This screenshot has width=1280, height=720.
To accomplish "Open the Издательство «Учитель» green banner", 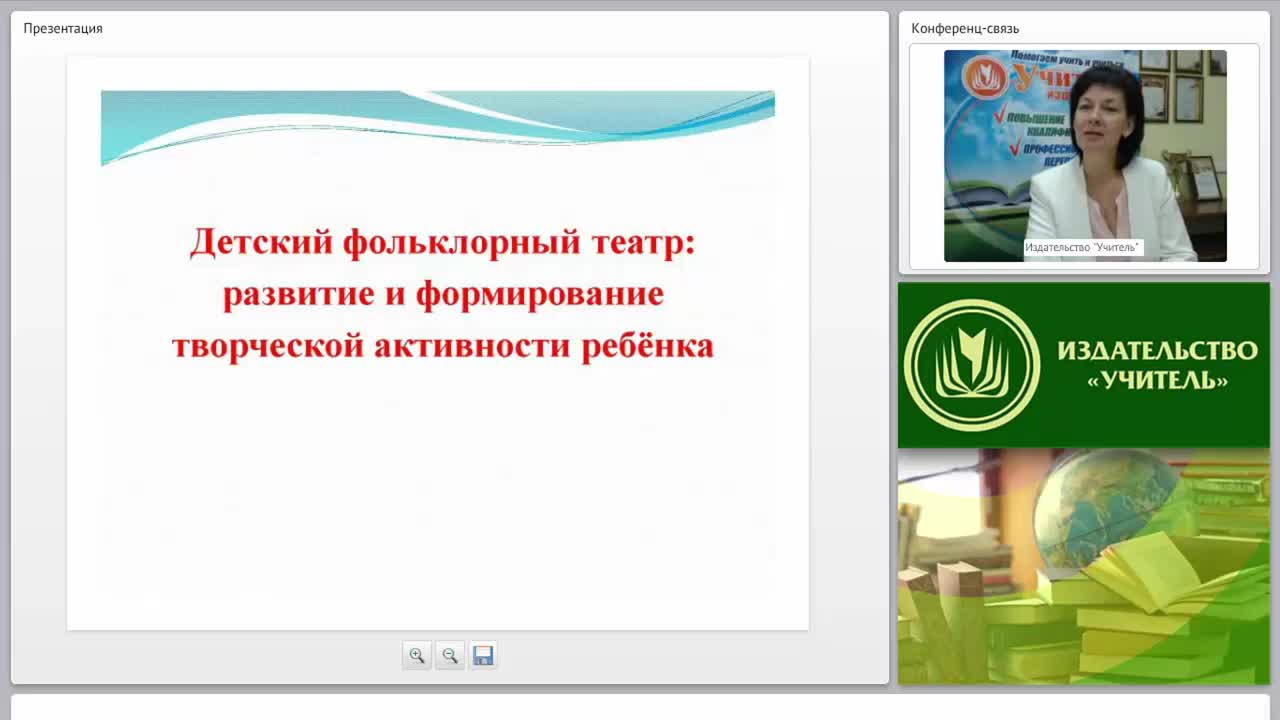I will (1084, 365).
